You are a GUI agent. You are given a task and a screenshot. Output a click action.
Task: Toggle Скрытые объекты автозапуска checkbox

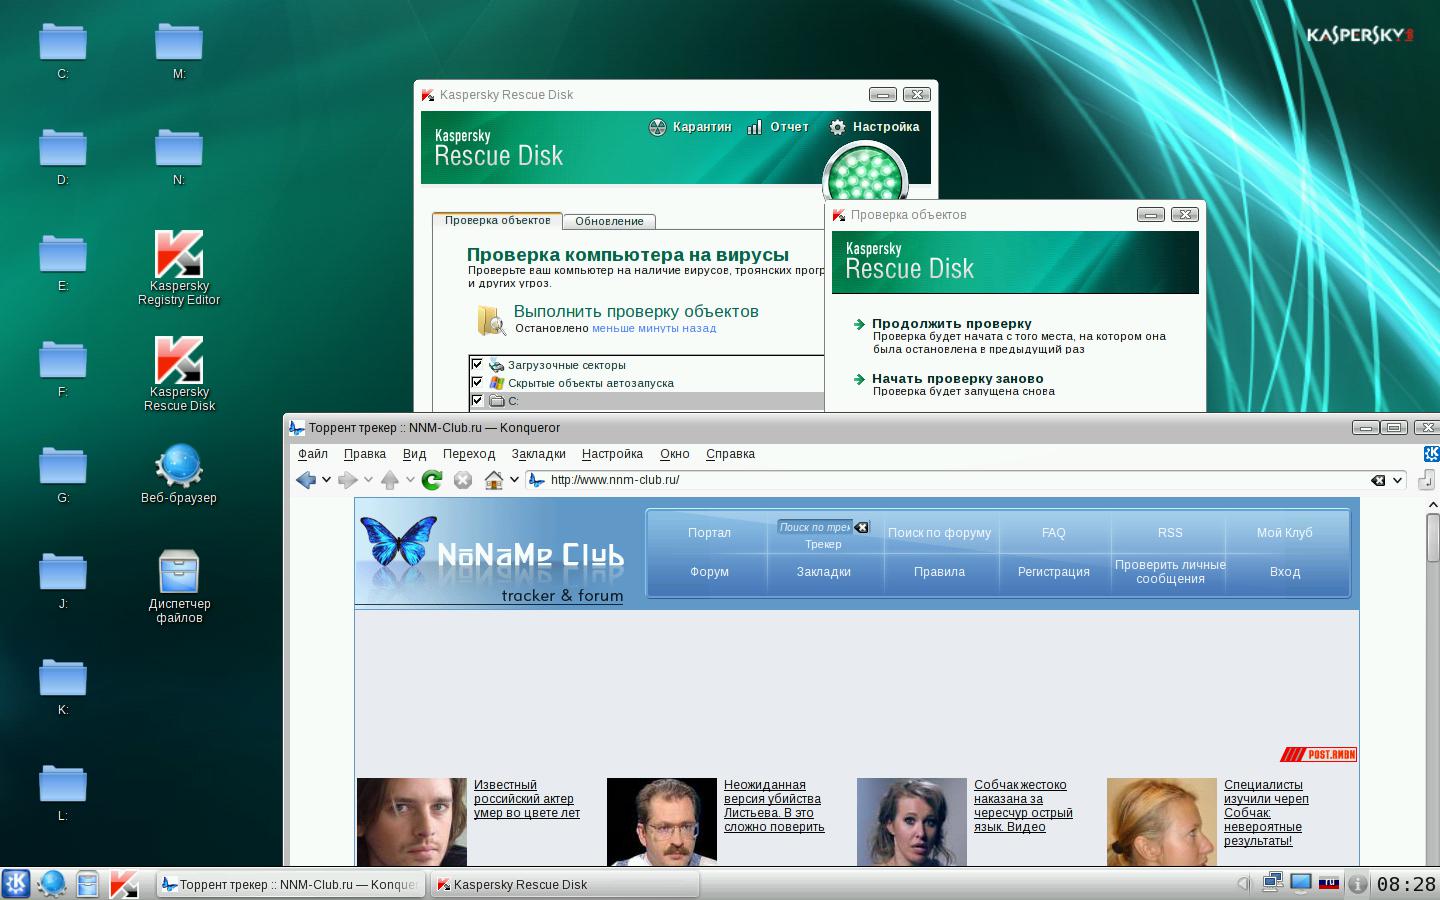tap(477, 382)
